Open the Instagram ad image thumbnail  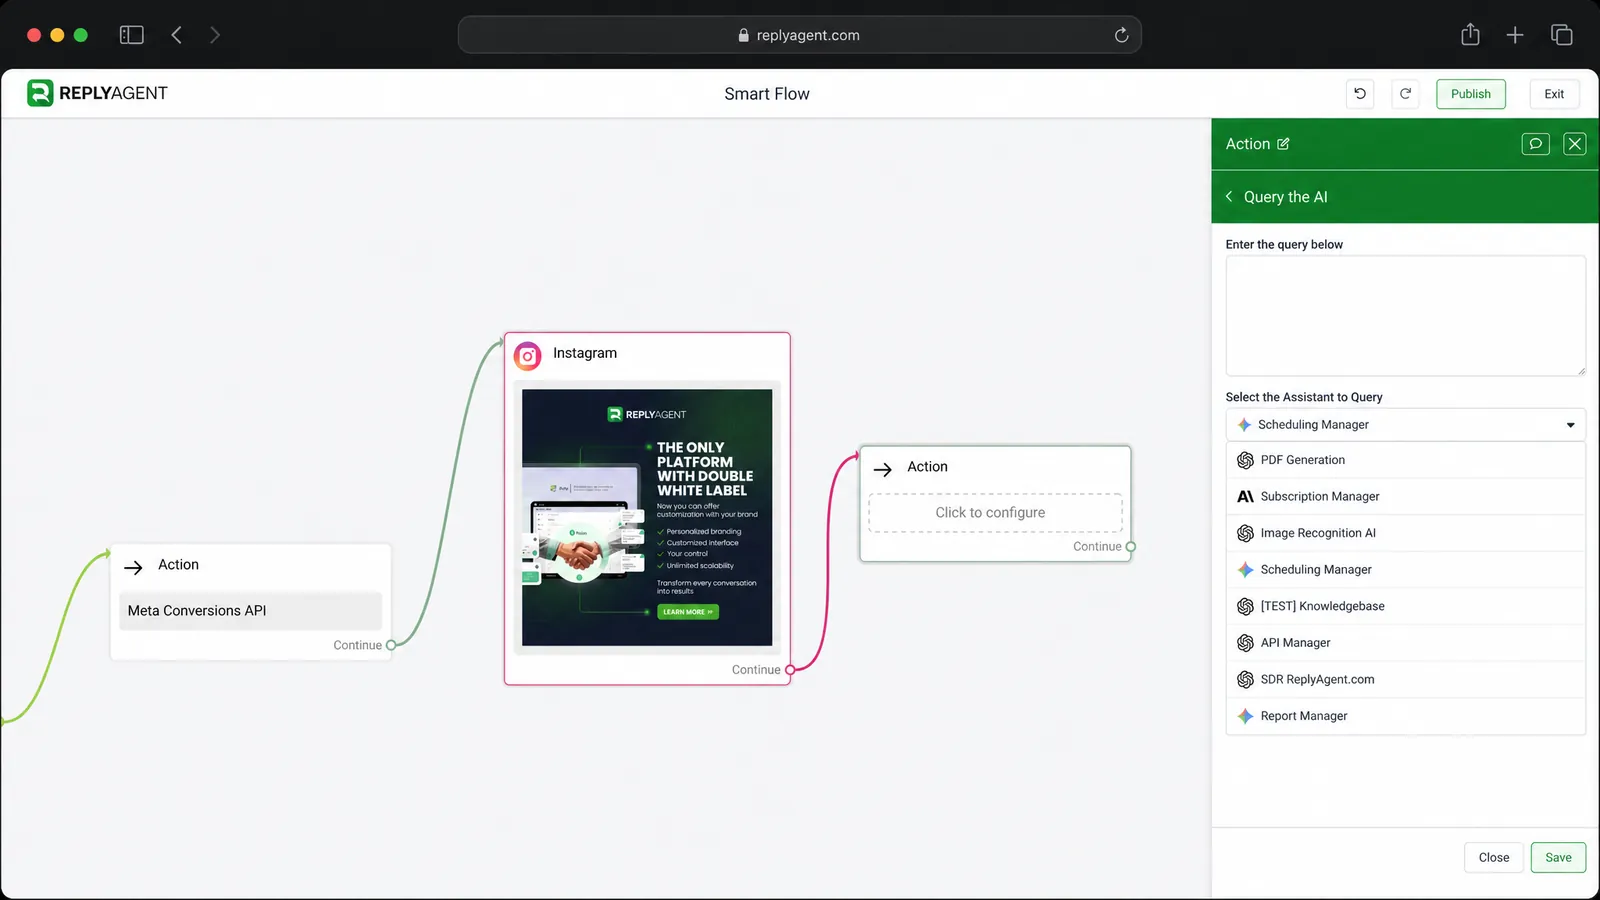(647, 517)
